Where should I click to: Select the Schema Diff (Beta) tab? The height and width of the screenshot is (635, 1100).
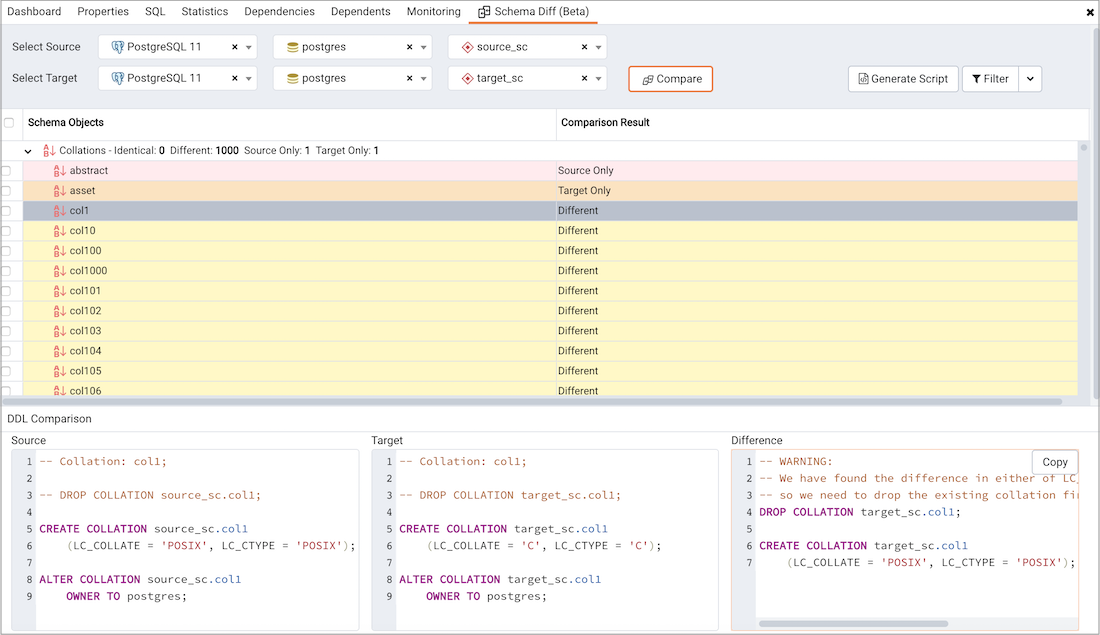533,12
